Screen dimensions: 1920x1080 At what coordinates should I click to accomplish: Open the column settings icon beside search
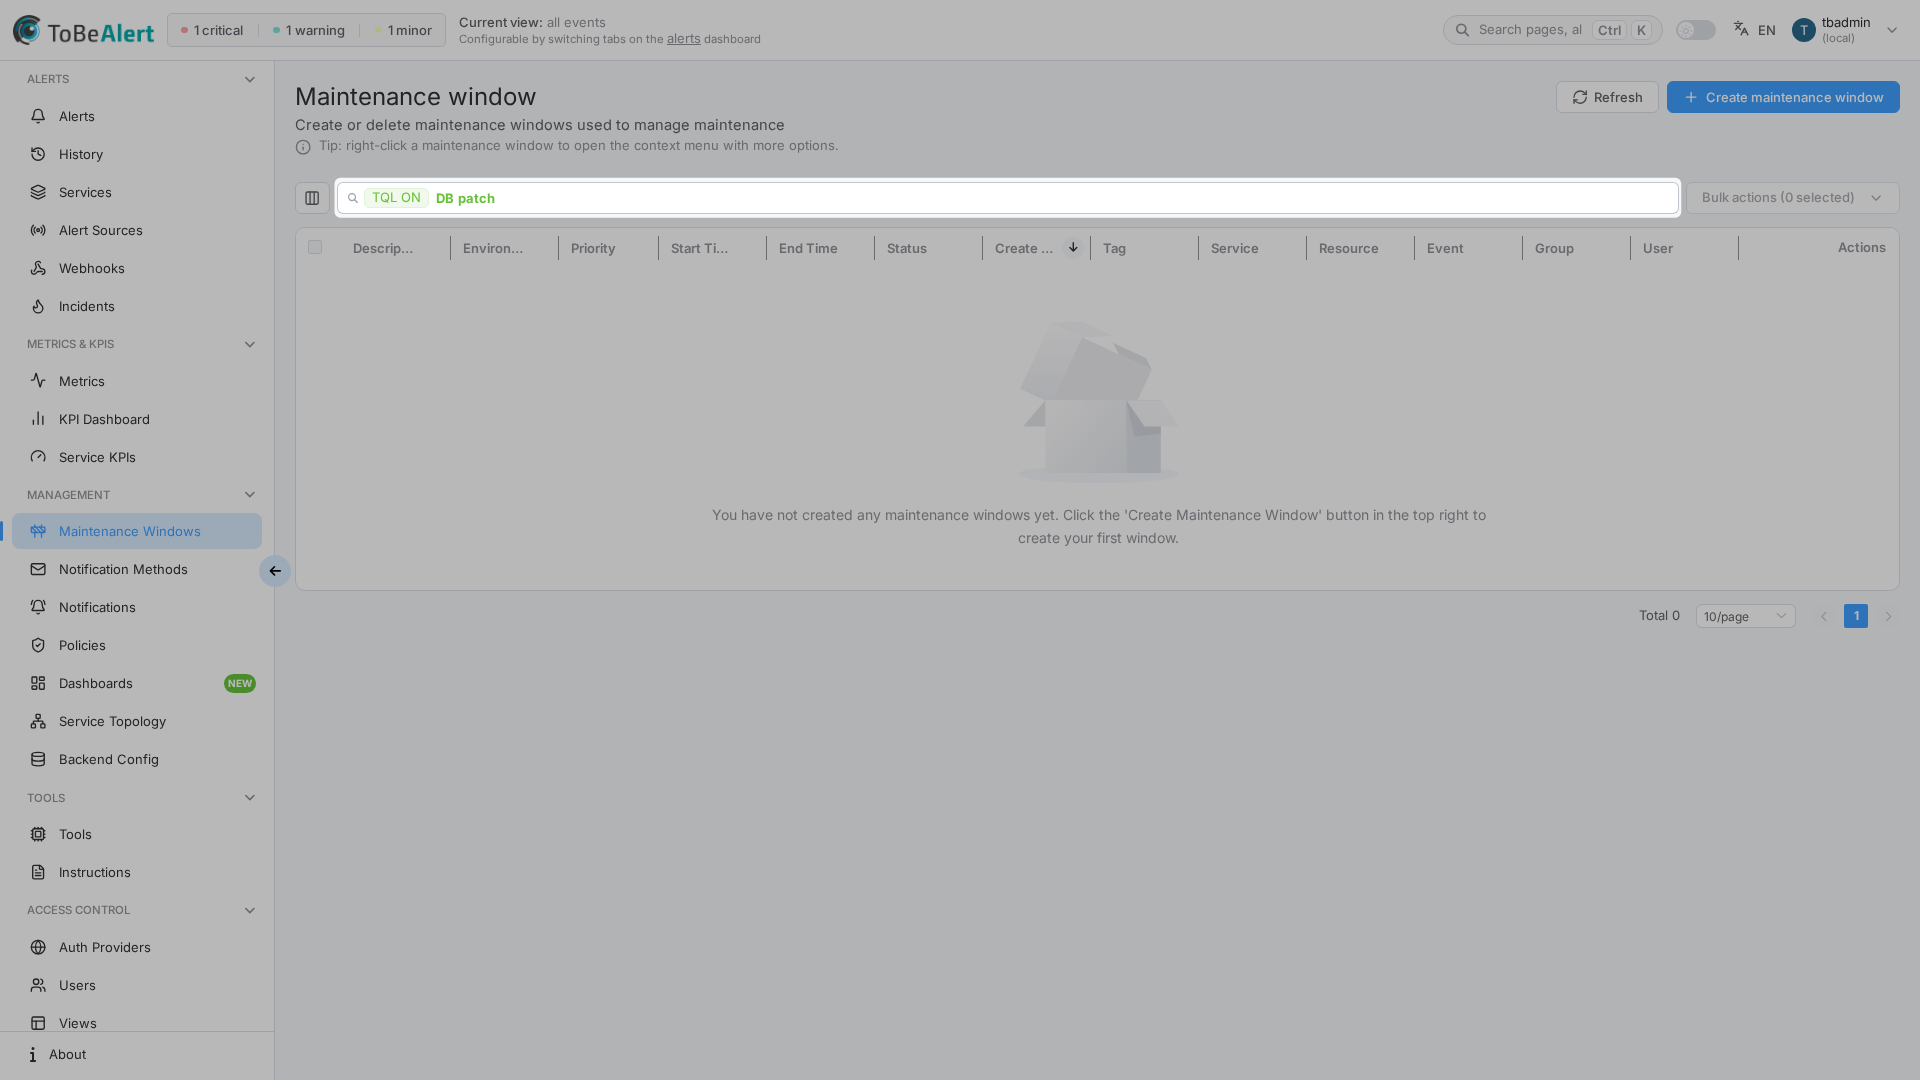coord(312,198)
